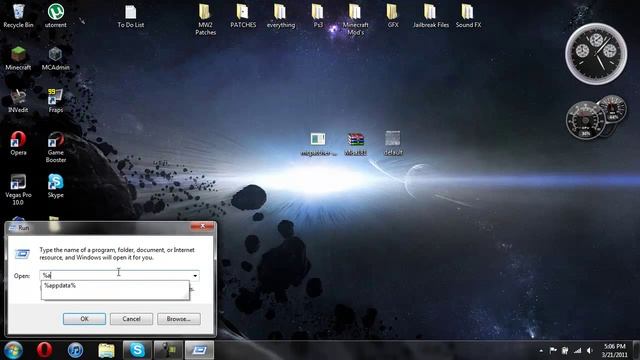The width and height of the screenshot is (640, 360).
Task: Close the Run dialog window
Action: pos(202,226)
